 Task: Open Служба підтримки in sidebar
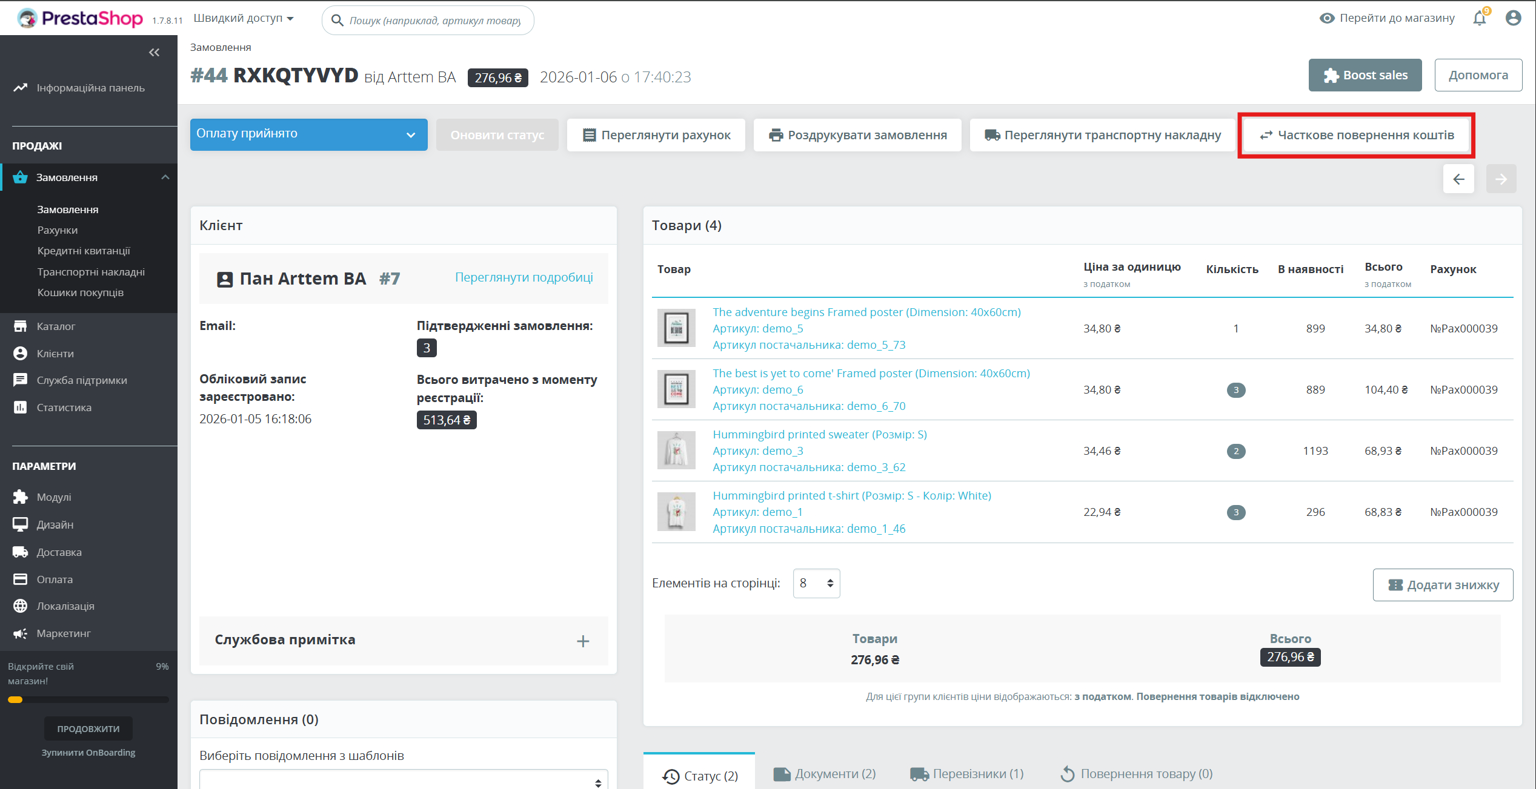coord(81,380)
